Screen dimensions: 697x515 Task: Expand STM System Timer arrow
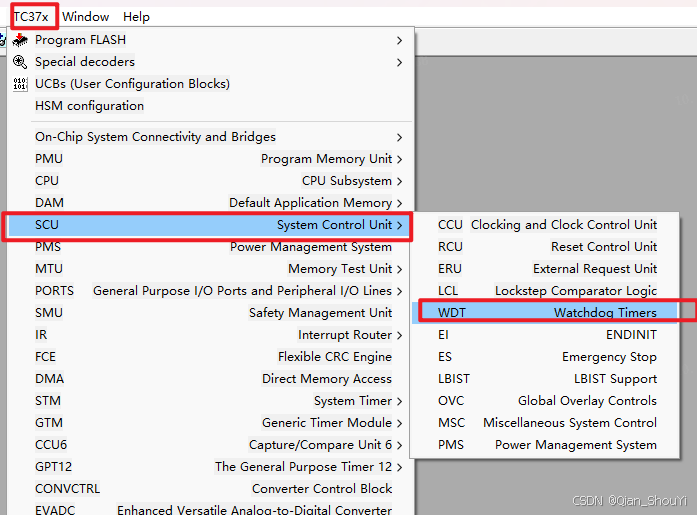399,401
